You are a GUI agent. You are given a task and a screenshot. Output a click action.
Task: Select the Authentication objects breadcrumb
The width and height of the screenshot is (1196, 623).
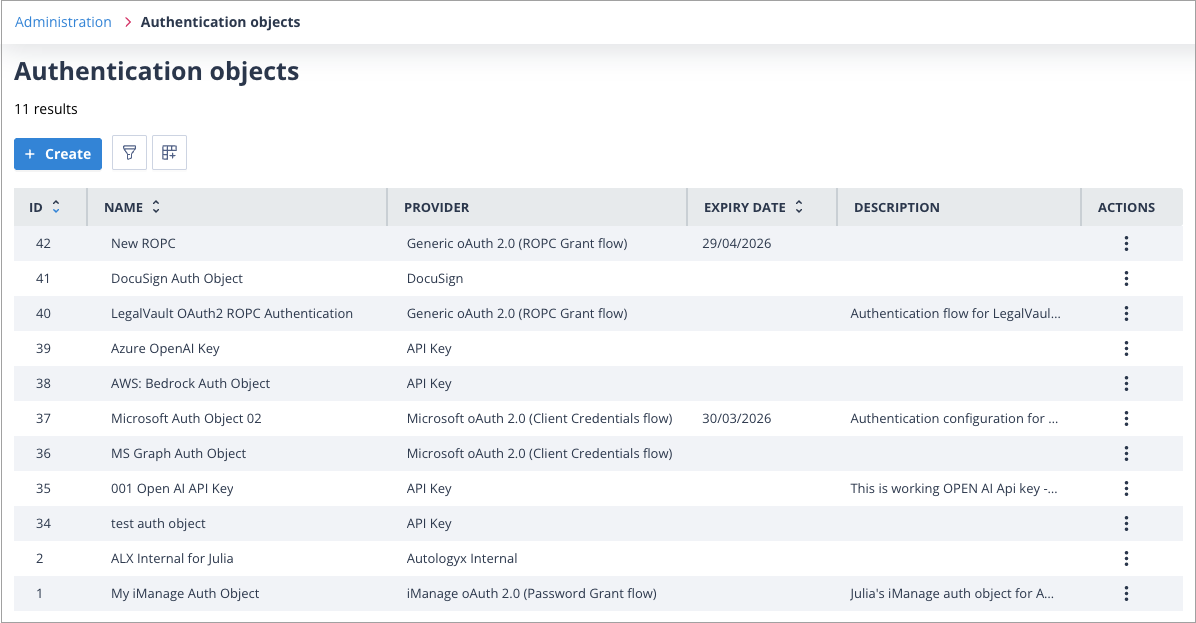click(220, 22)
